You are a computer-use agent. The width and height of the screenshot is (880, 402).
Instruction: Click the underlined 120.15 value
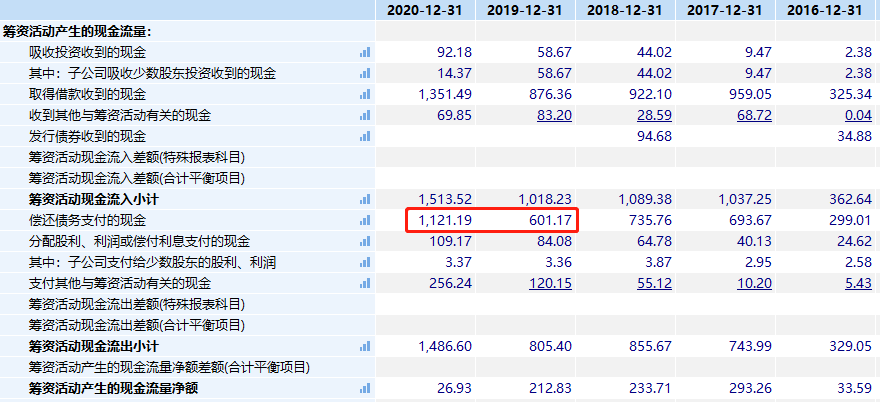(550, 283)
